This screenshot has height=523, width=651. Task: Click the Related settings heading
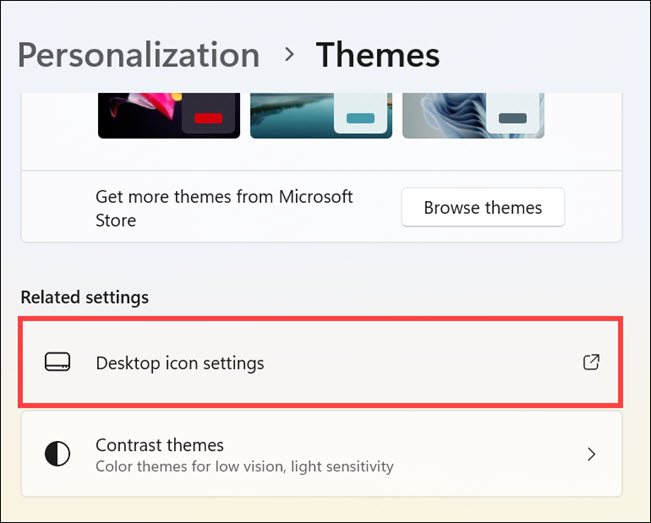point(85,297)
